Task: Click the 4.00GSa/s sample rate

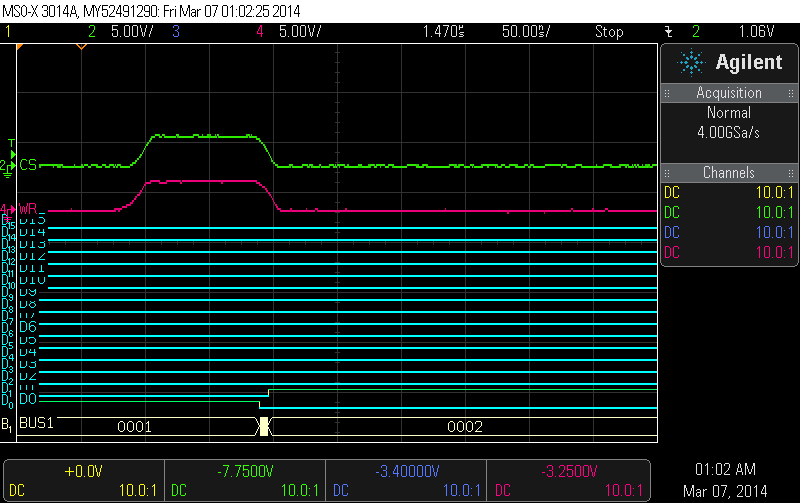Action: 729,133
